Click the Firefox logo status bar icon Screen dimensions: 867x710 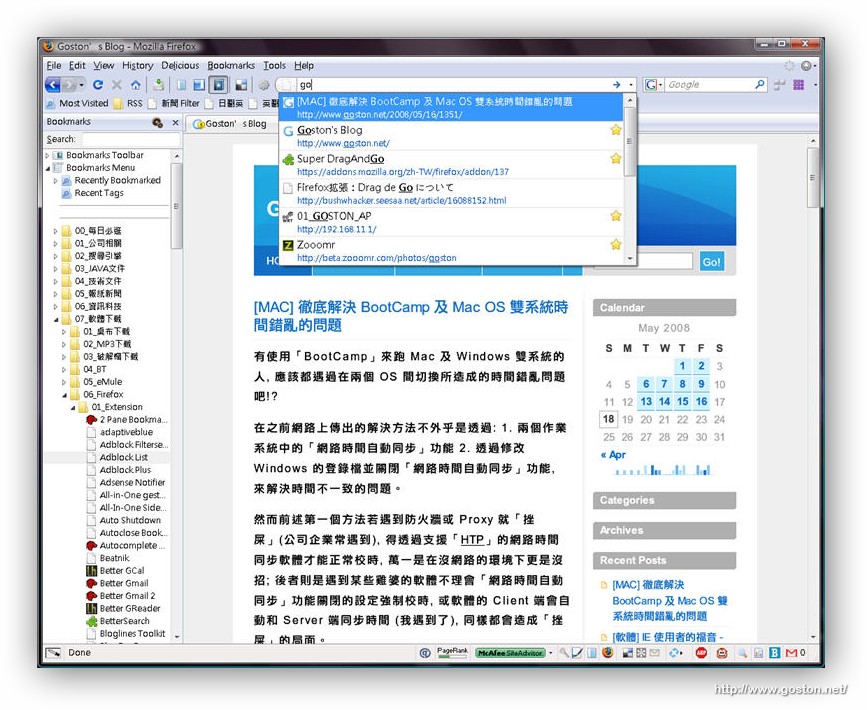tap(608, 652)
